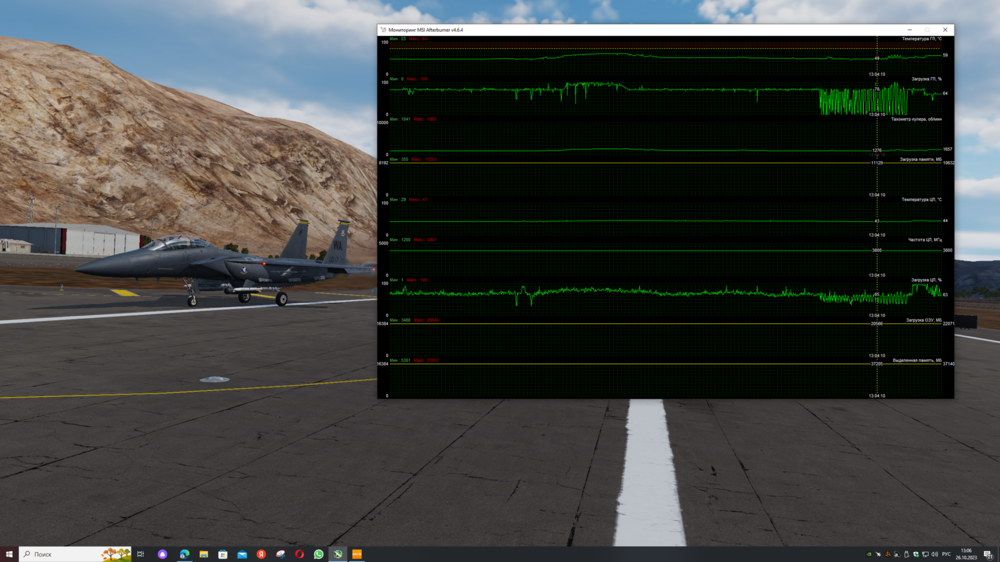
Task: Open the notification center icon
Action: pyautogui.click(x=988, y=554)
